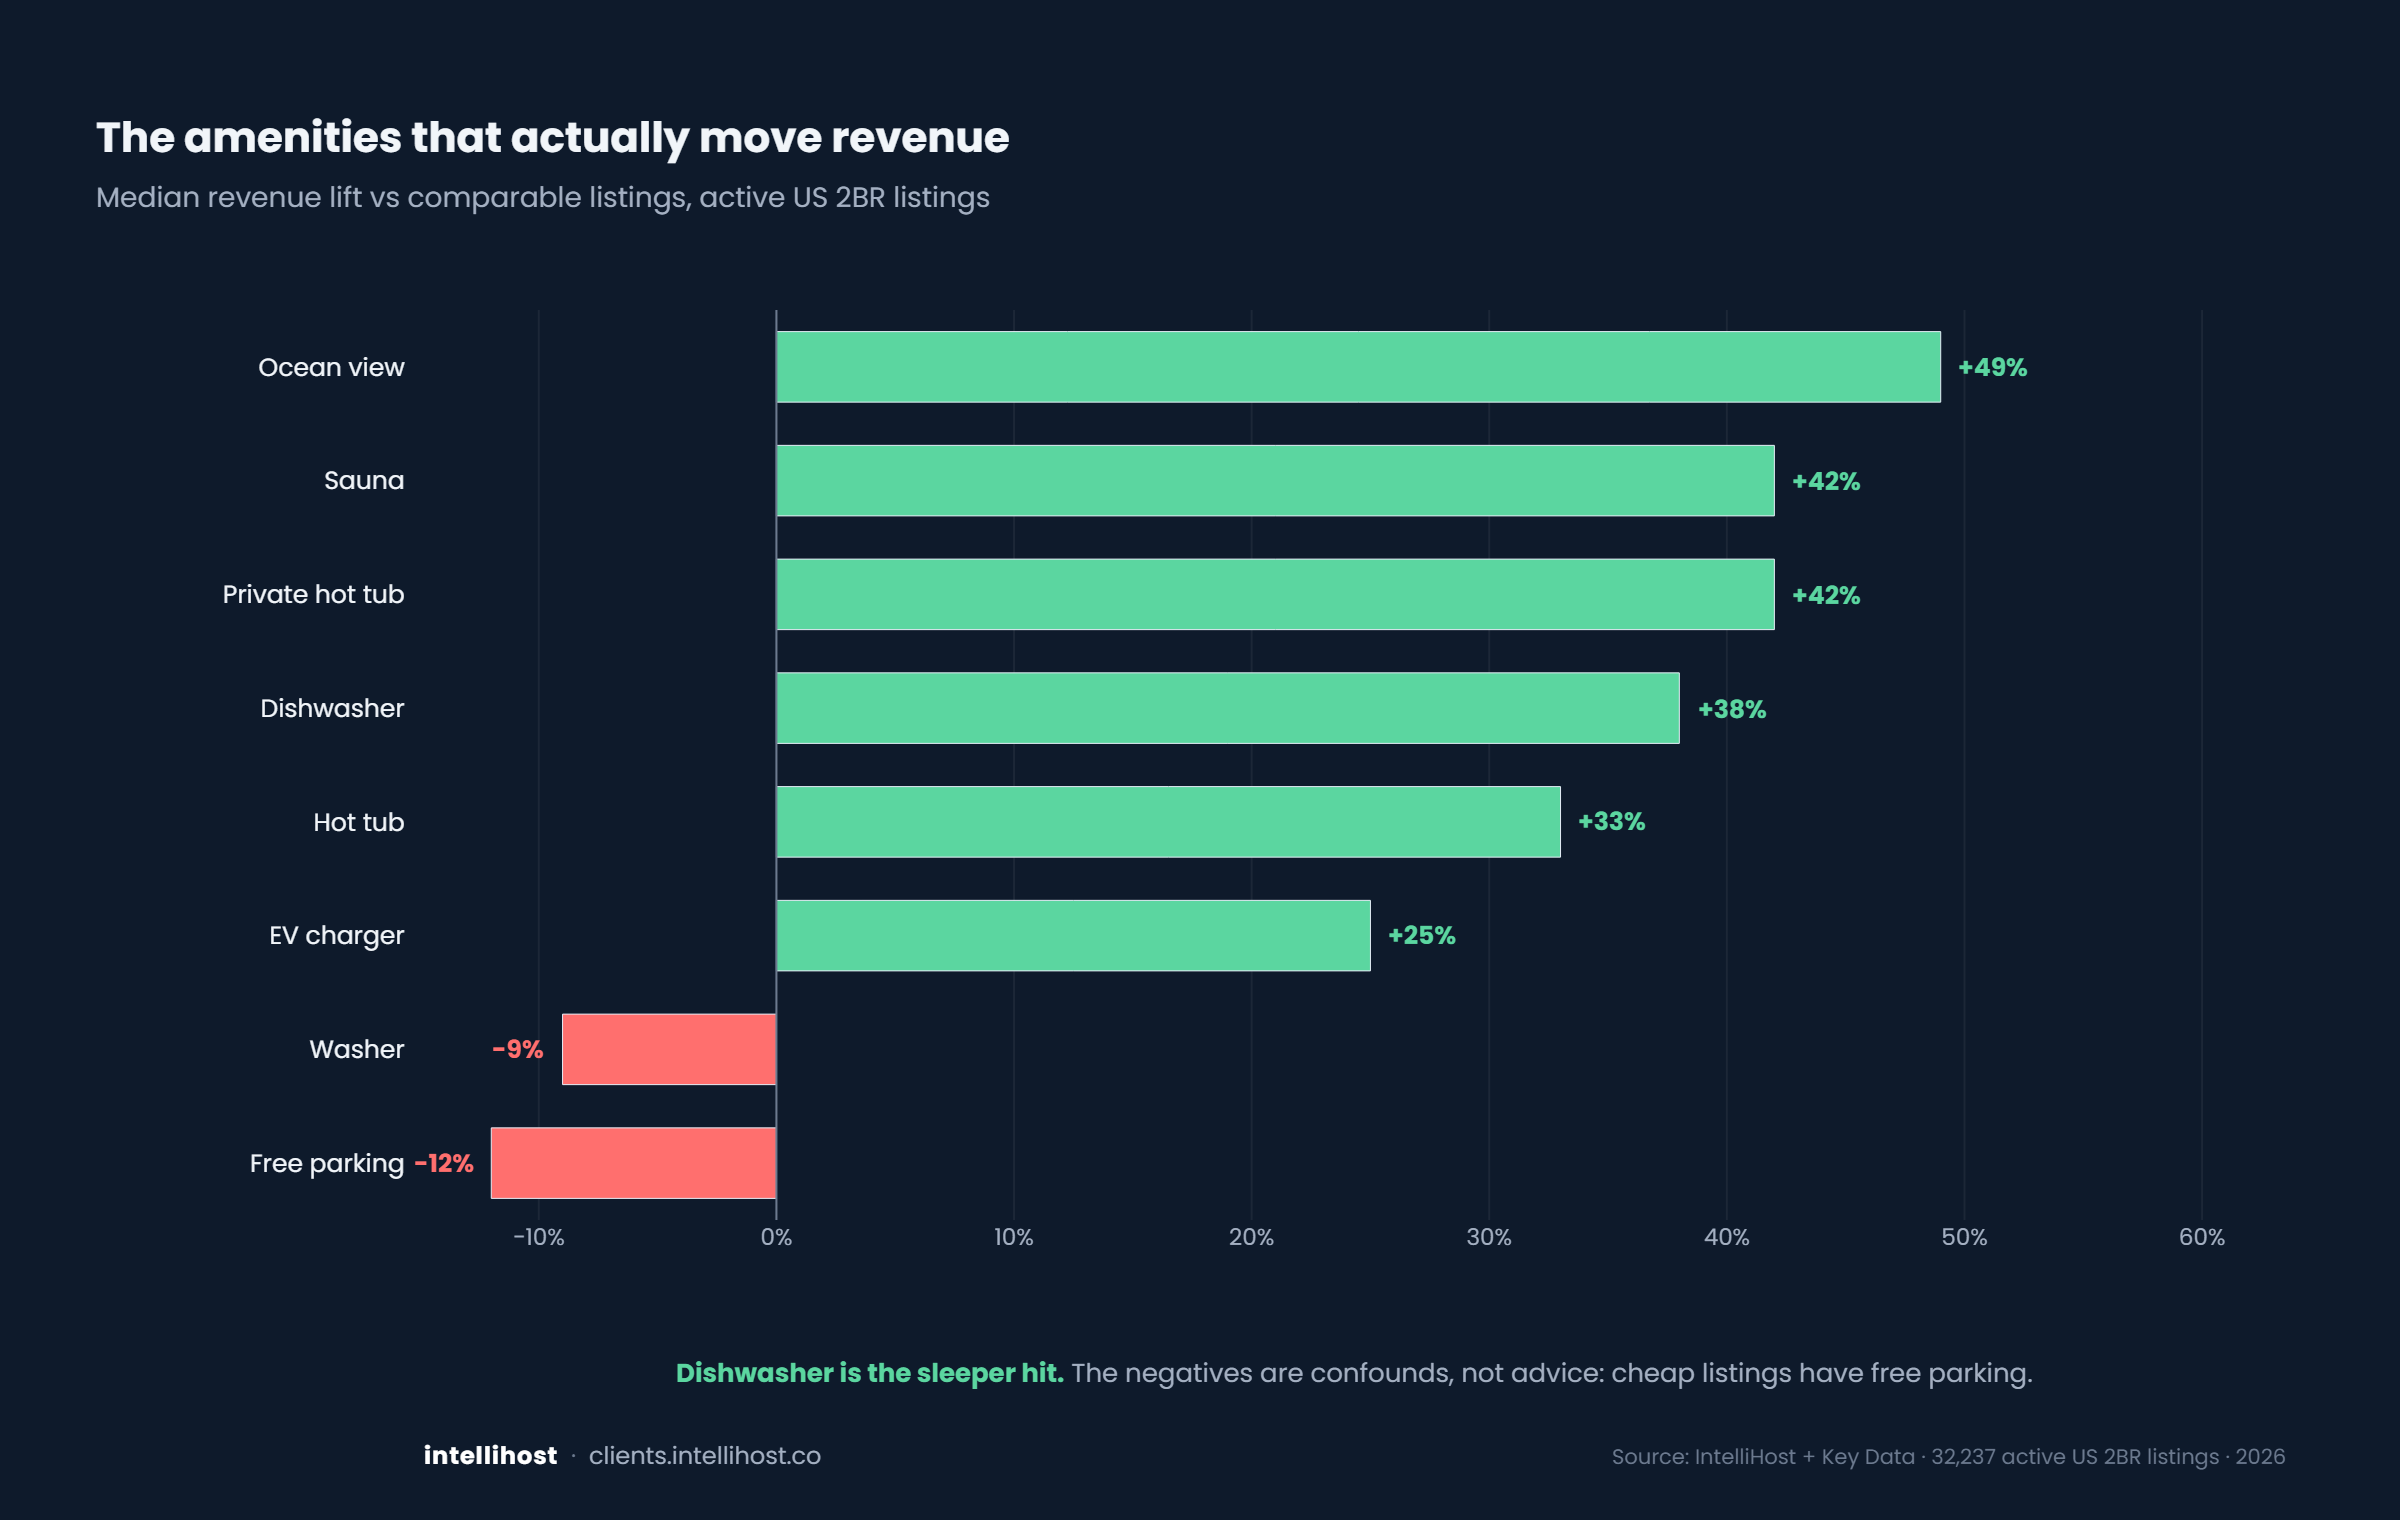
Task: Click the Sauna revenue bar
Action: [x=1275, y=481]
